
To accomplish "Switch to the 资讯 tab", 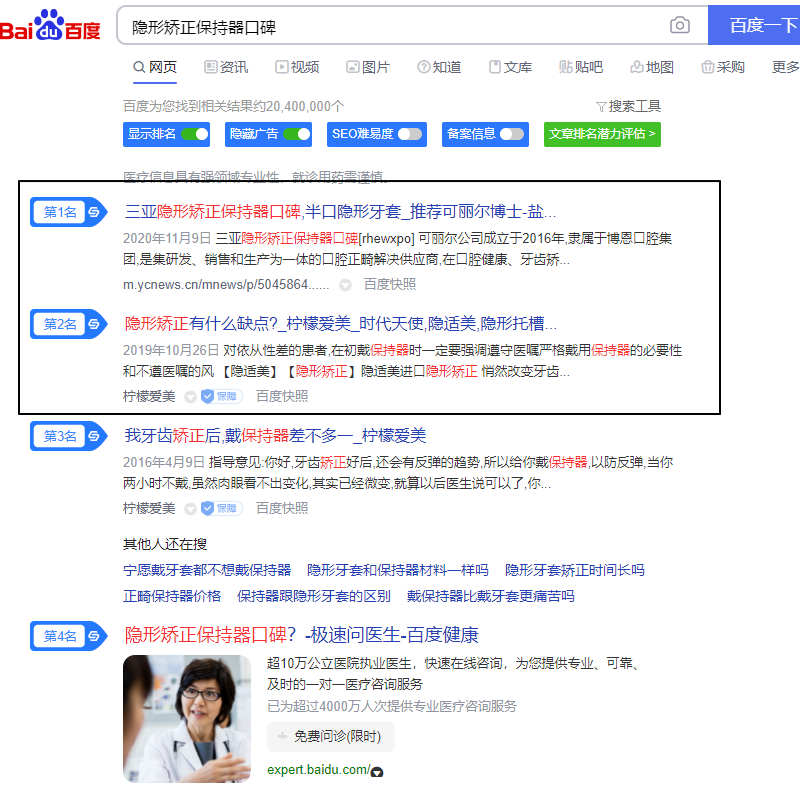I will pyautogui.click(x=226, y=67).
